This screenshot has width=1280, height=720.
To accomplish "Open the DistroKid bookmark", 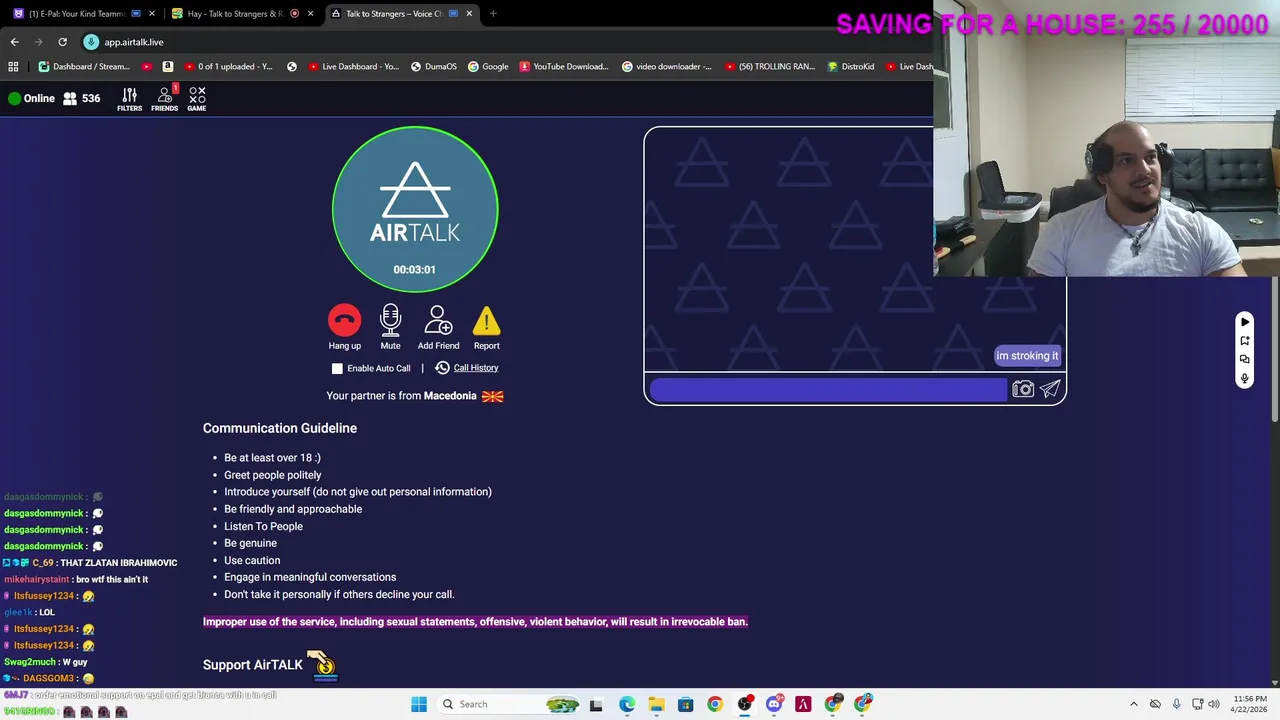I will tap(850, 67).
